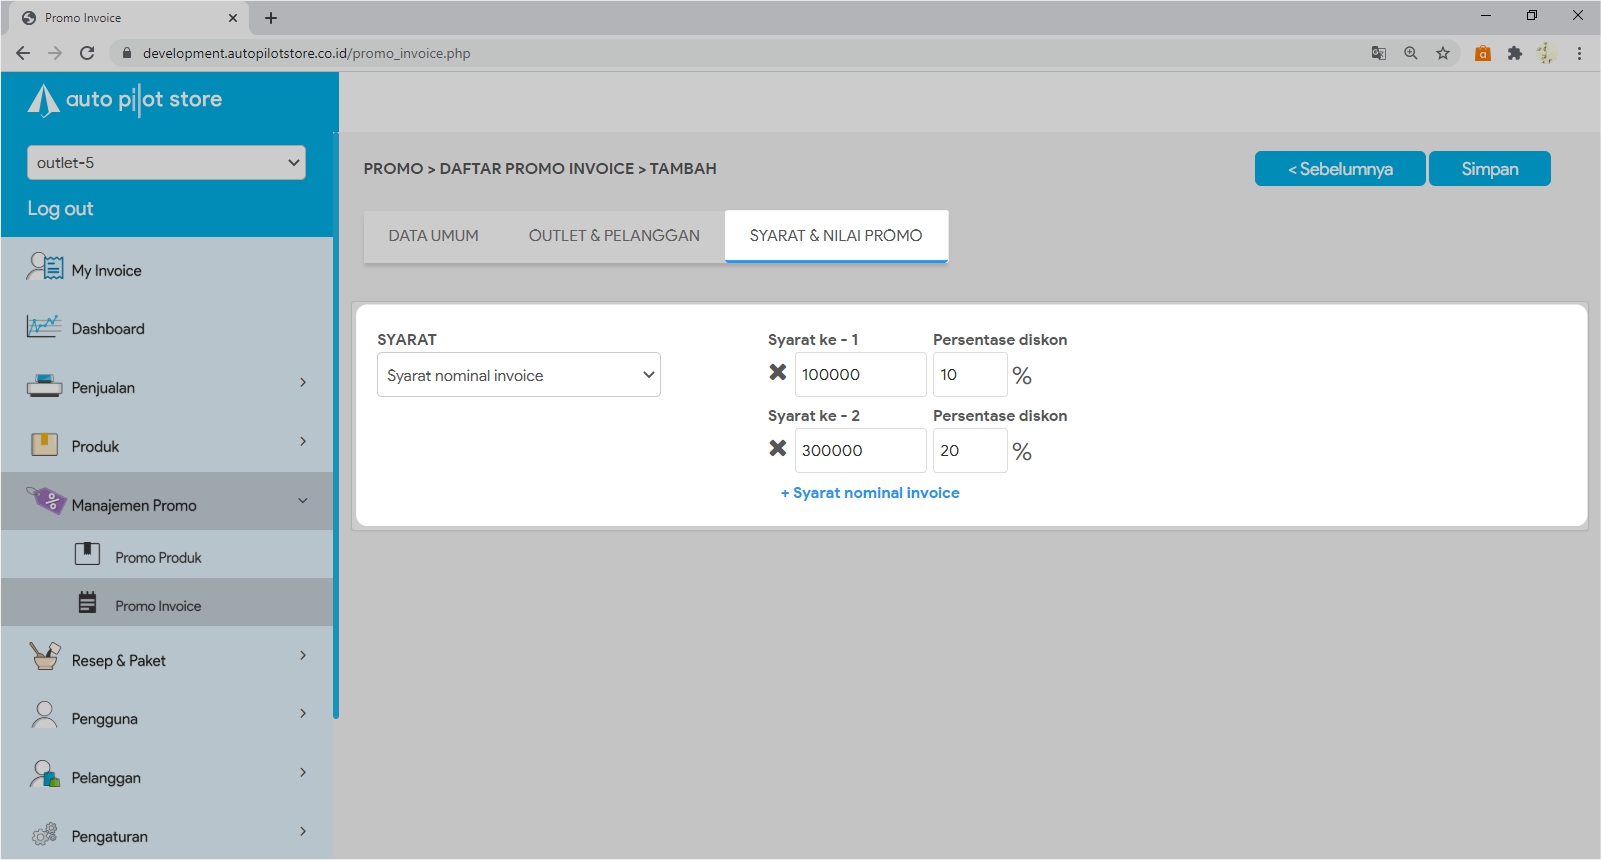Open the Syarat nominal invoice dropdown

(x=518, y=375)
